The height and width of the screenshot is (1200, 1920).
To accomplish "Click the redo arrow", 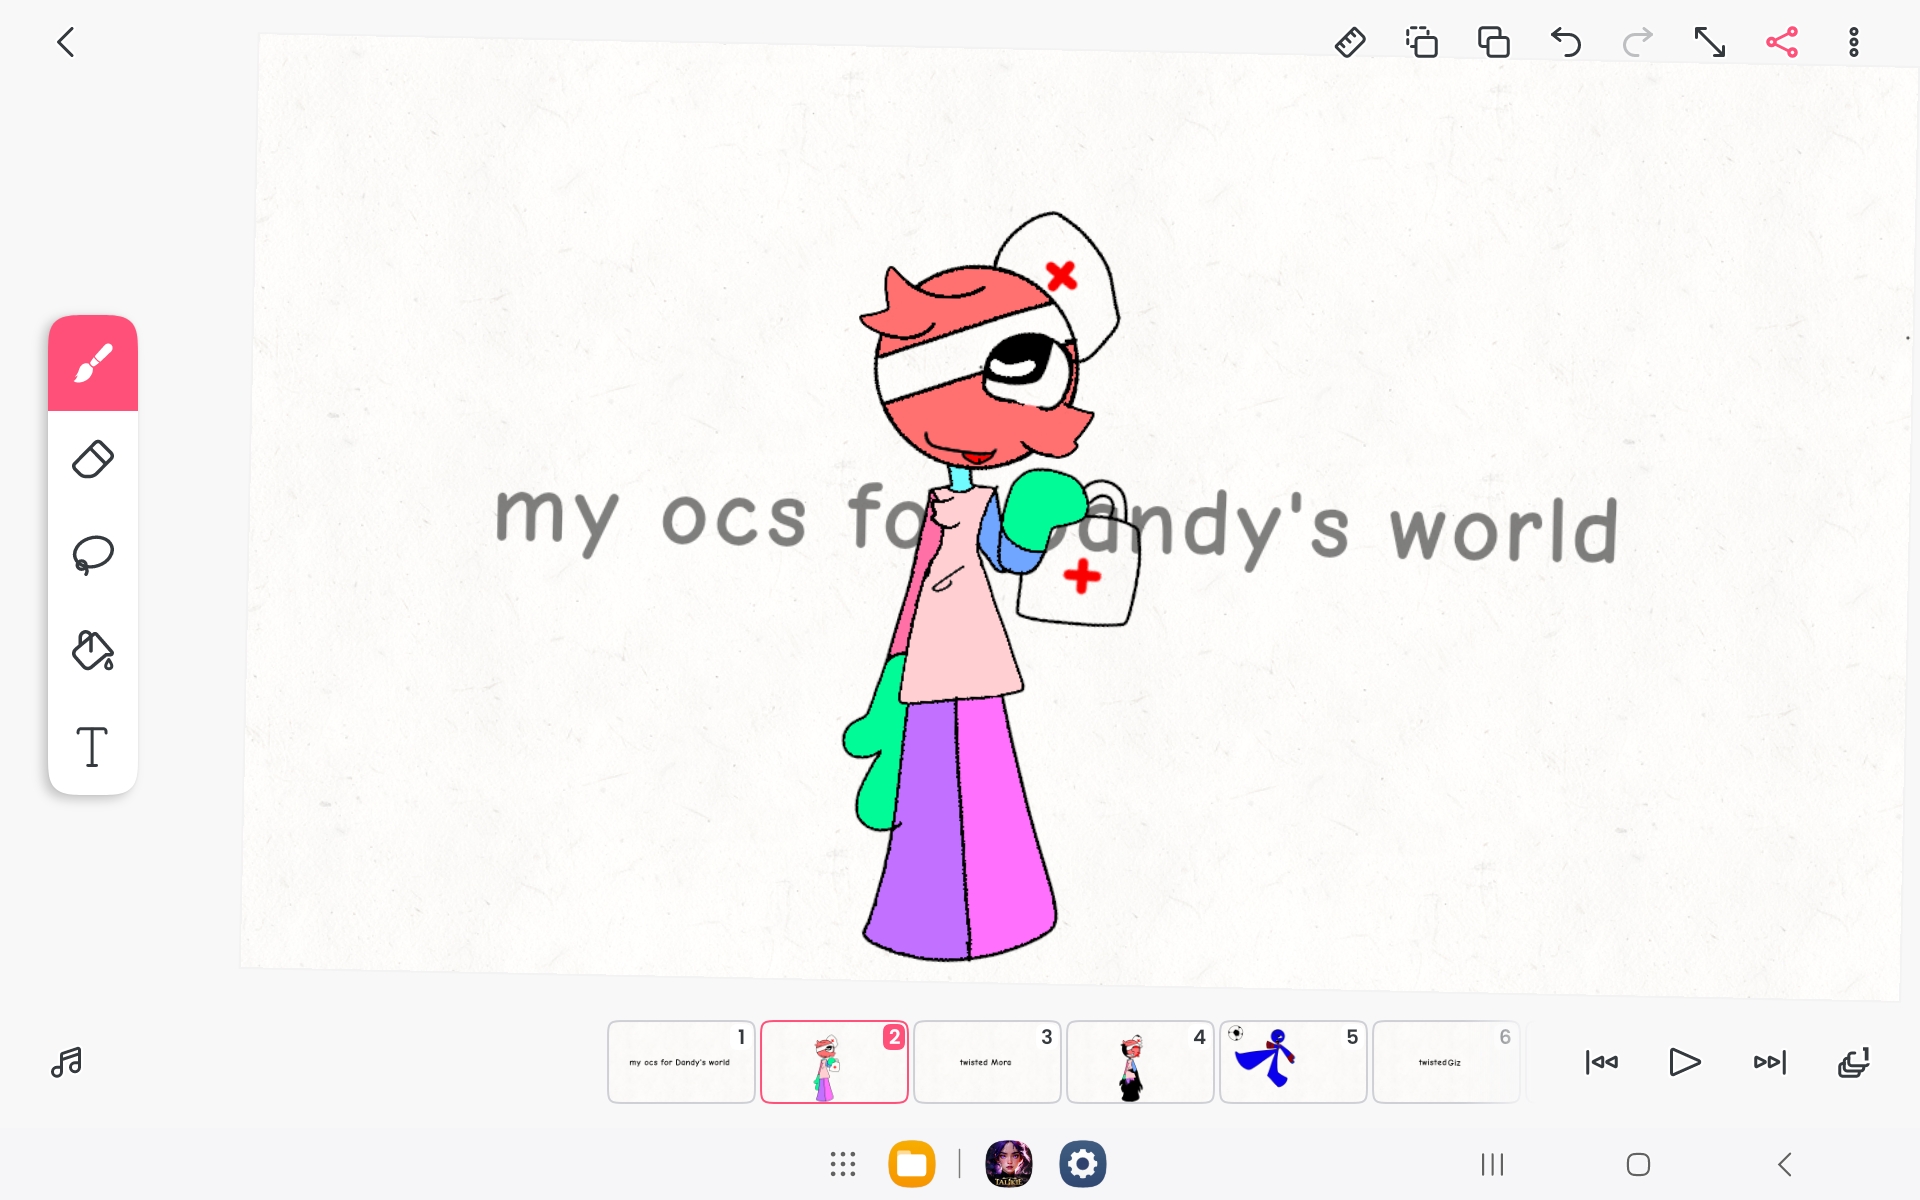I will pyautogui.click(x=1637, y=42).
